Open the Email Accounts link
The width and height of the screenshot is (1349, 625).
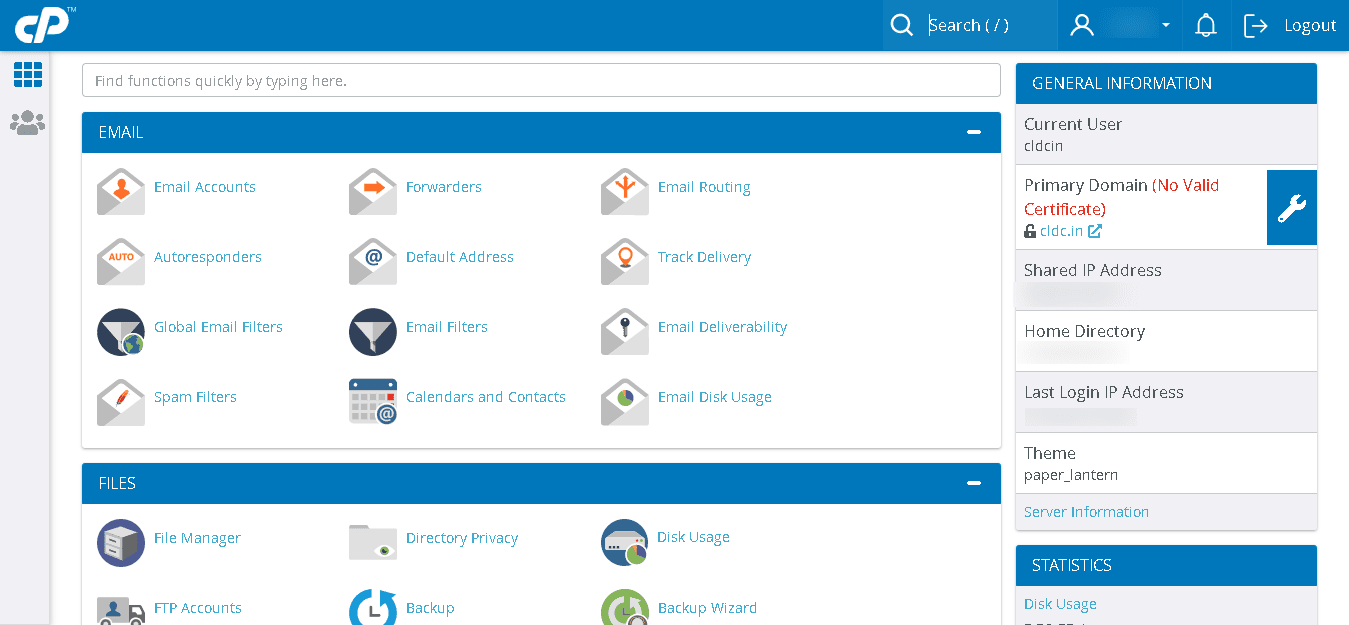pos(205,187)
